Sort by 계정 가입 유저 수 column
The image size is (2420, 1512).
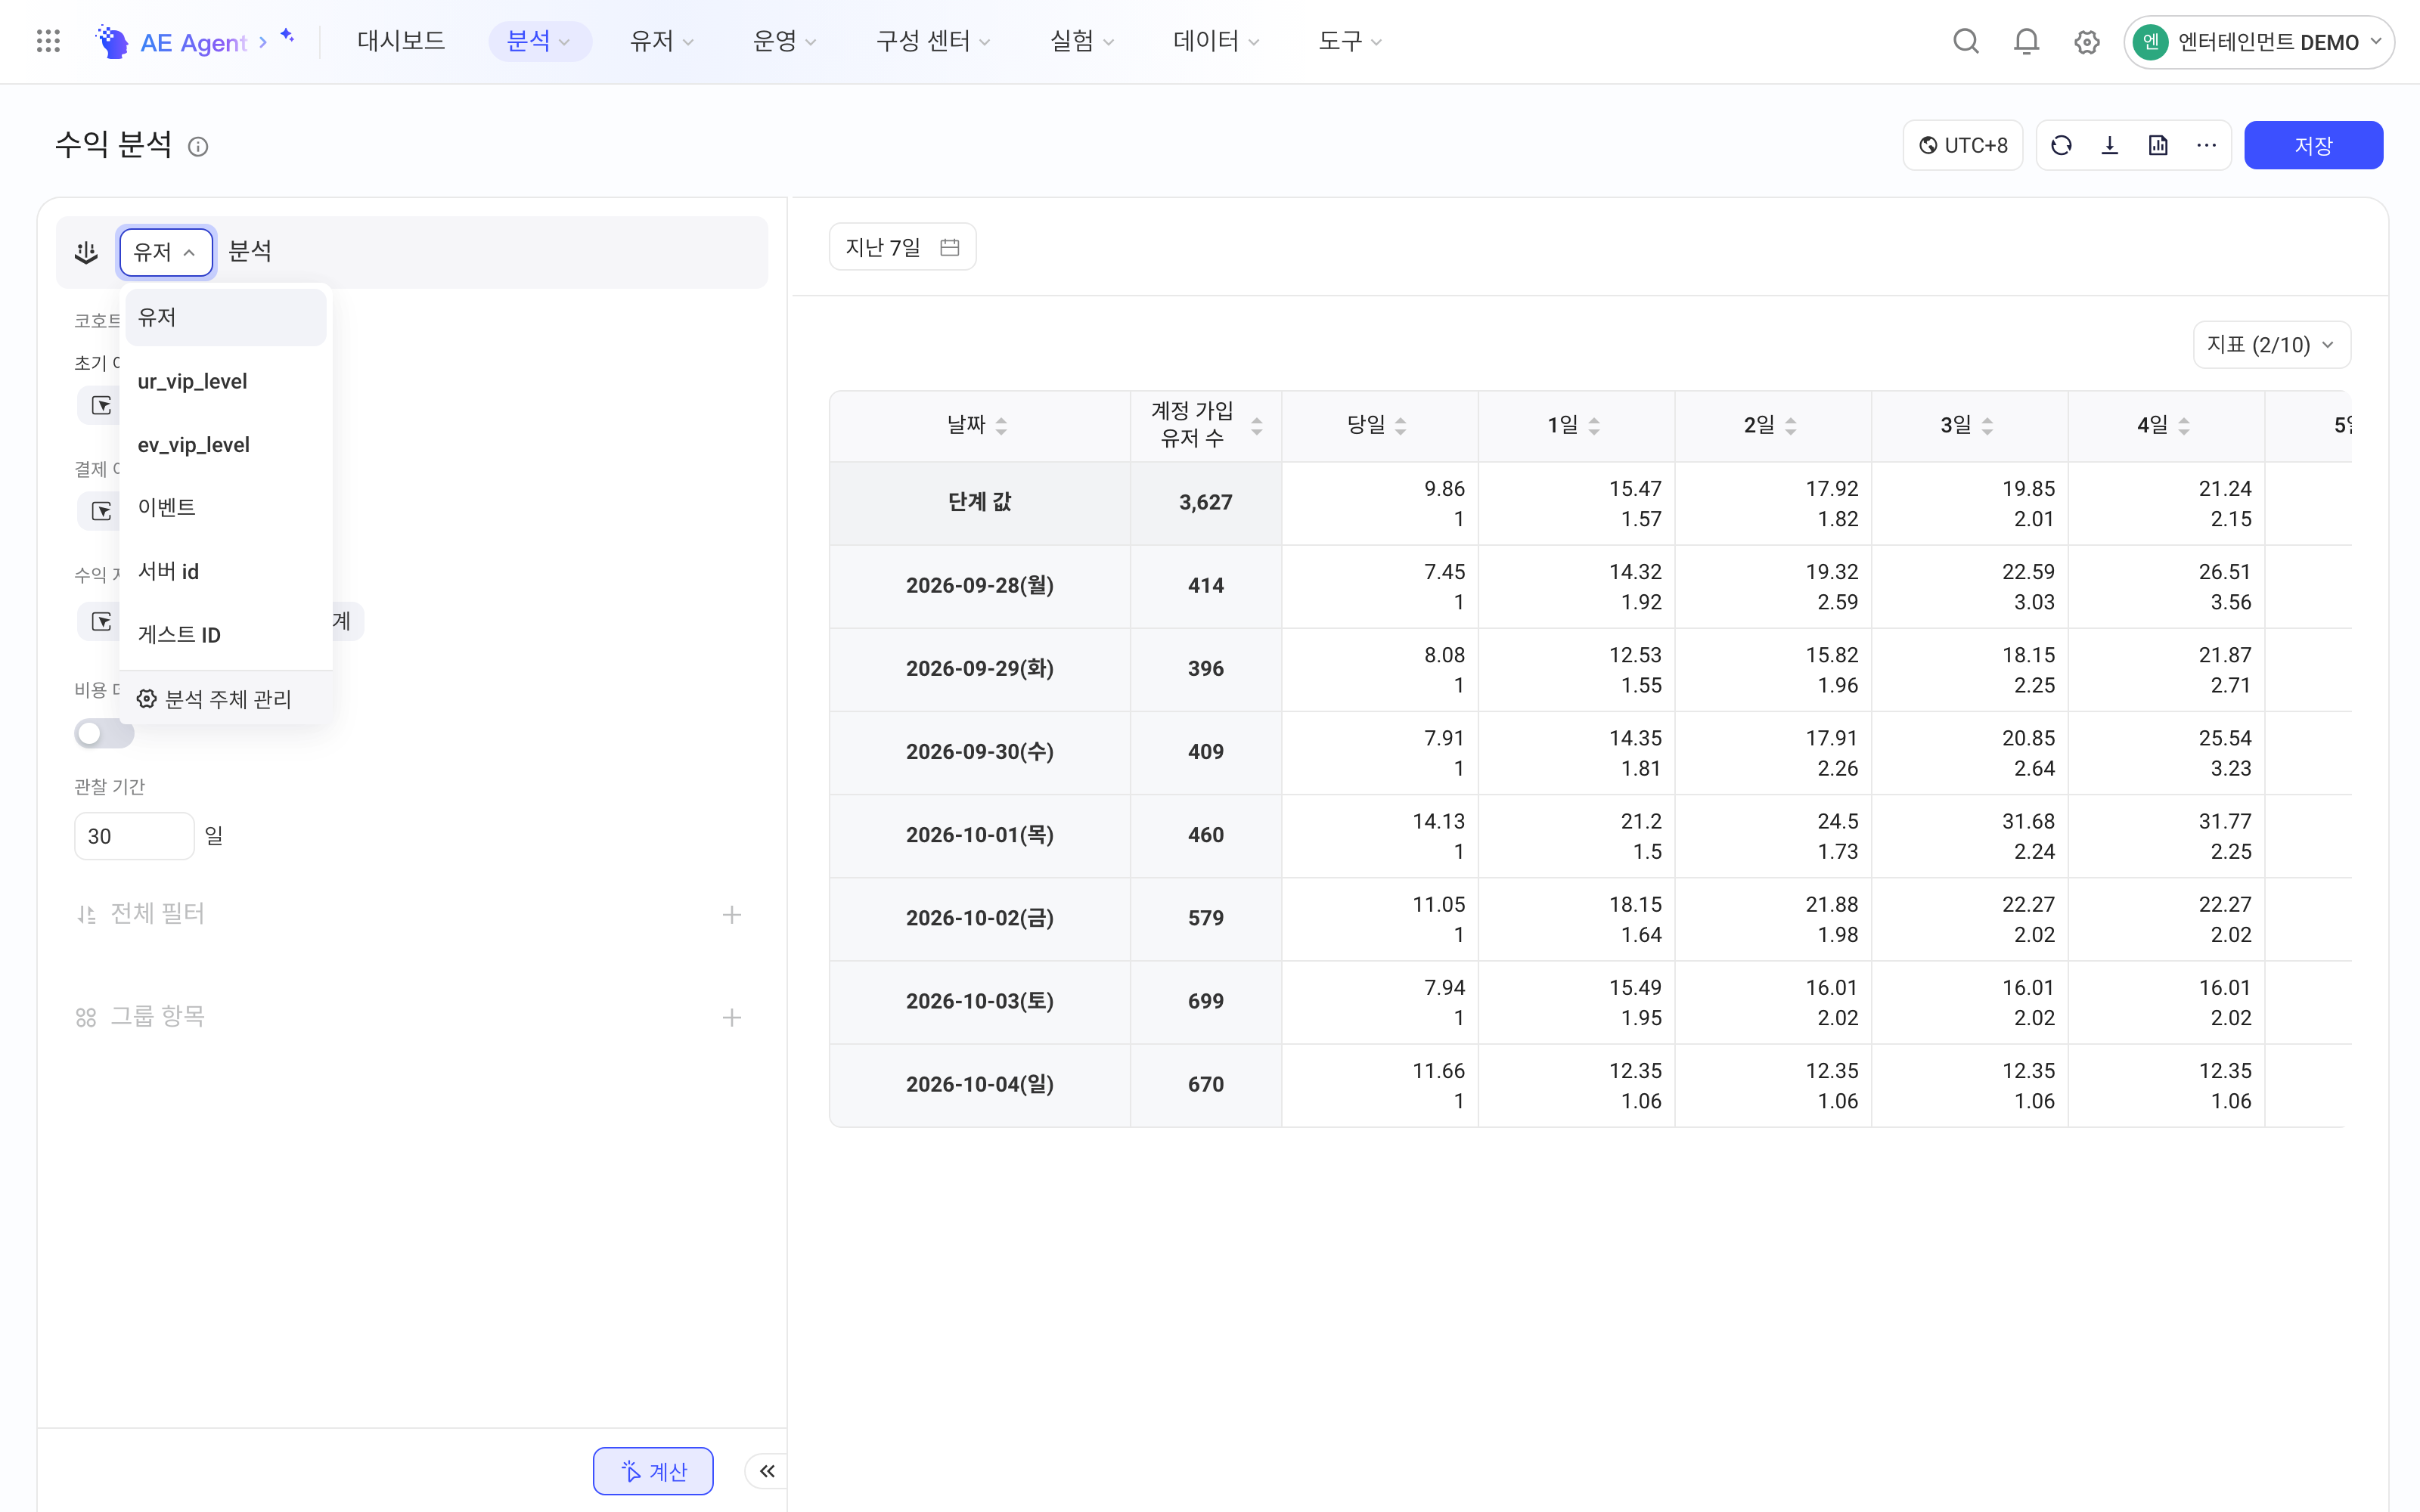[x=1257, y=426]
